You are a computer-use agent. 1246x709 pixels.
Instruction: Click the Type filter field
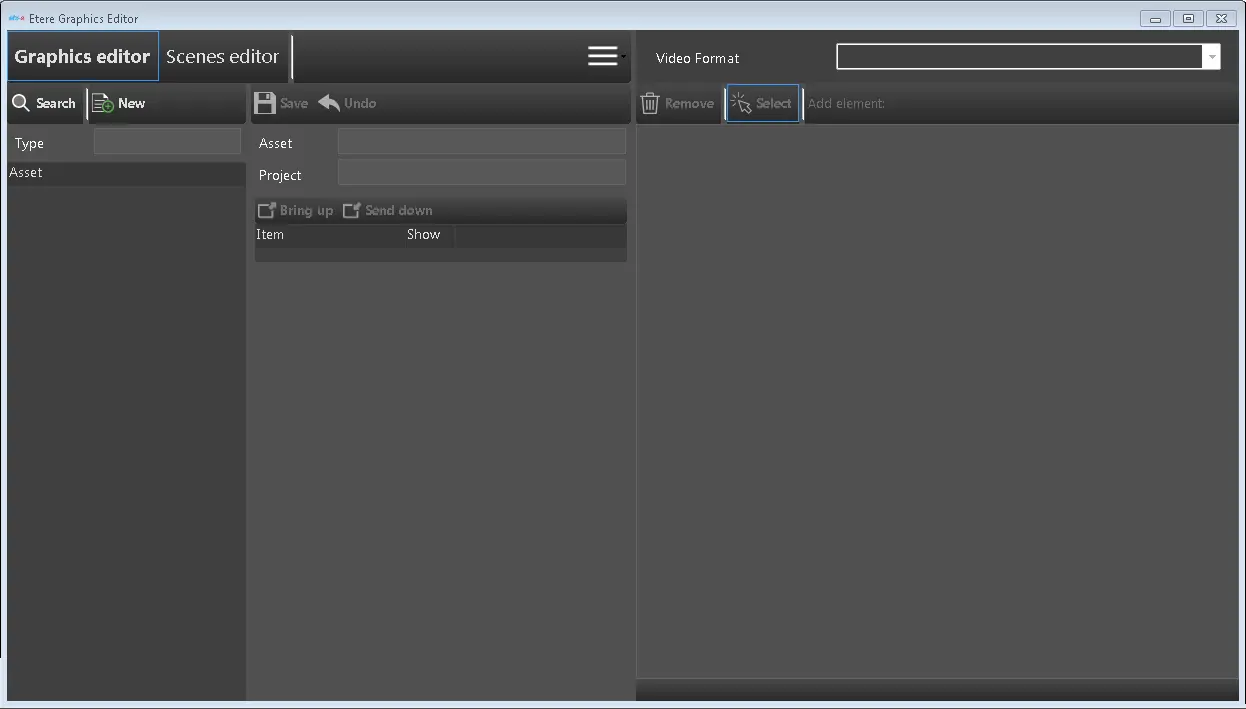[x=167, y=142]
